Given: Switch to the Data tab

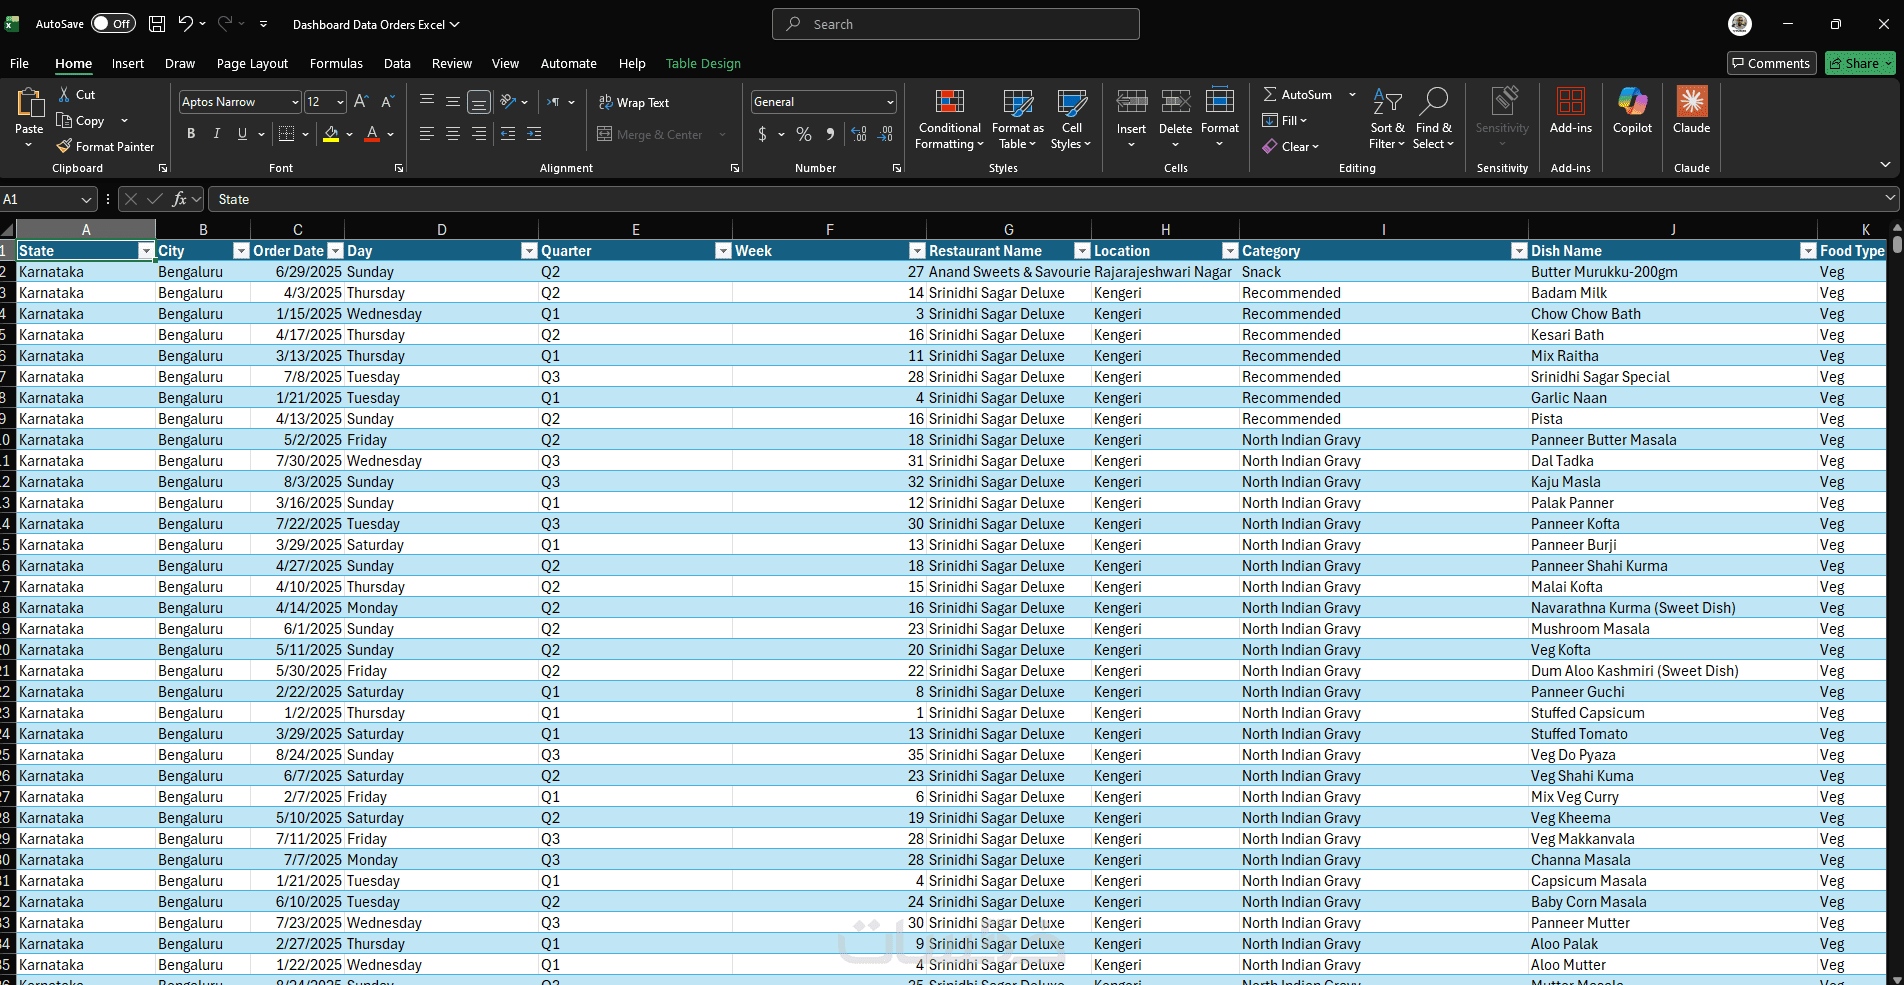Looking at the screenshot, I should click(397, 63).
